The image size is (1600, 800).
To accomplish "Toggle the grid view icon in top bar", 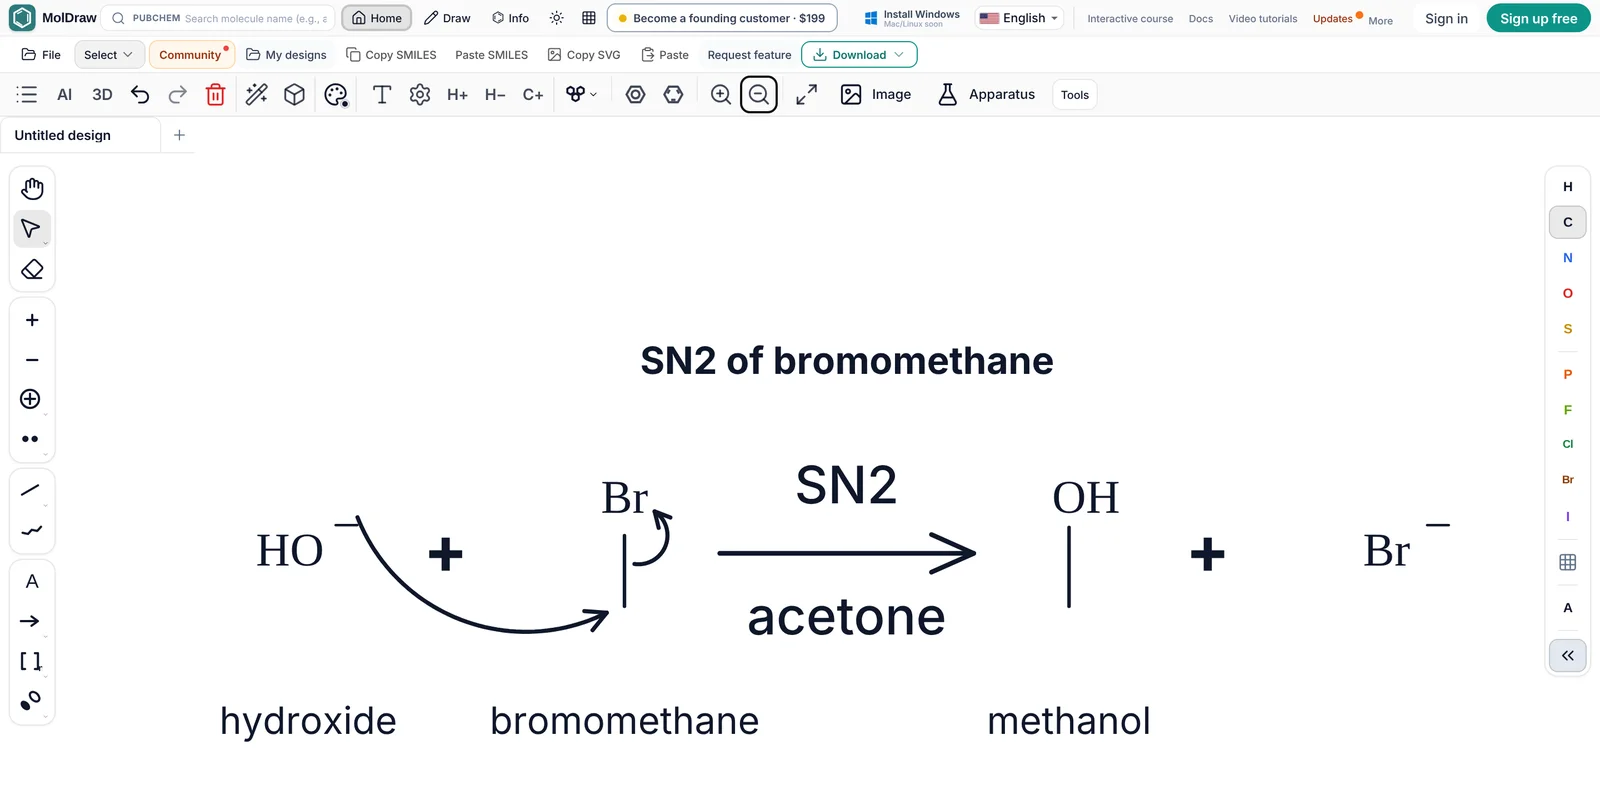I will click(589, 18).
